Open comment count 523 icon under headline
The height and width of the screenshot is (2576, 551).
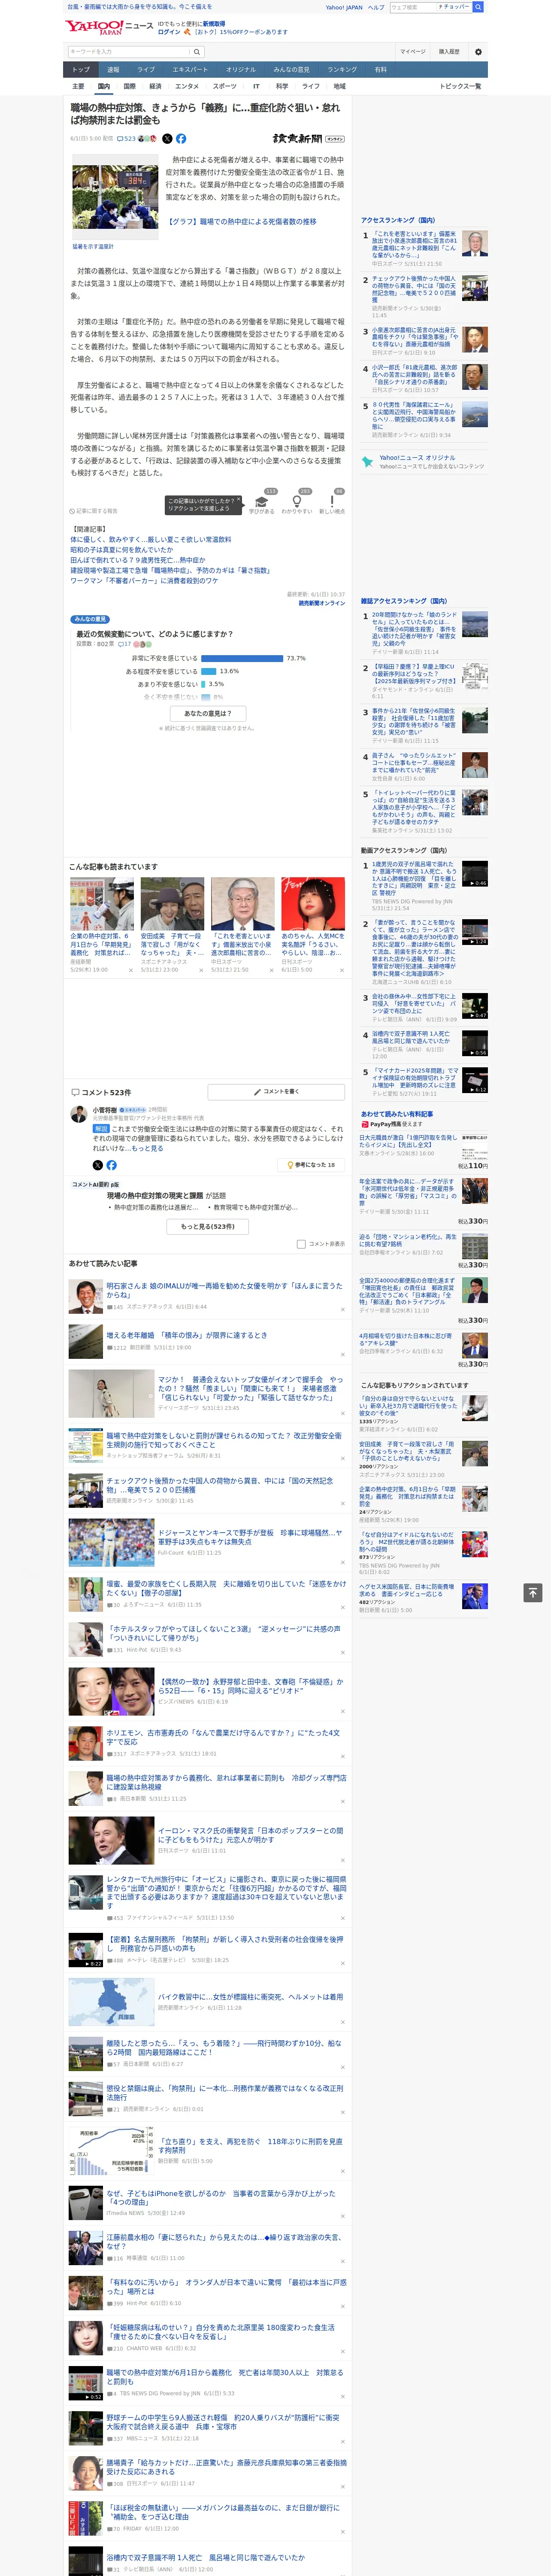(126, 139)
